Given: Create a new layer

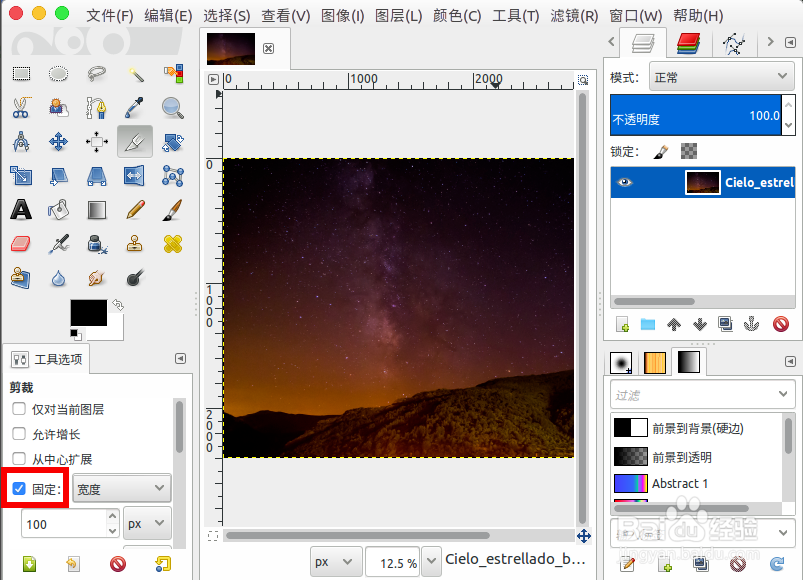Looking at the screenshot, I should coord(622,324).
